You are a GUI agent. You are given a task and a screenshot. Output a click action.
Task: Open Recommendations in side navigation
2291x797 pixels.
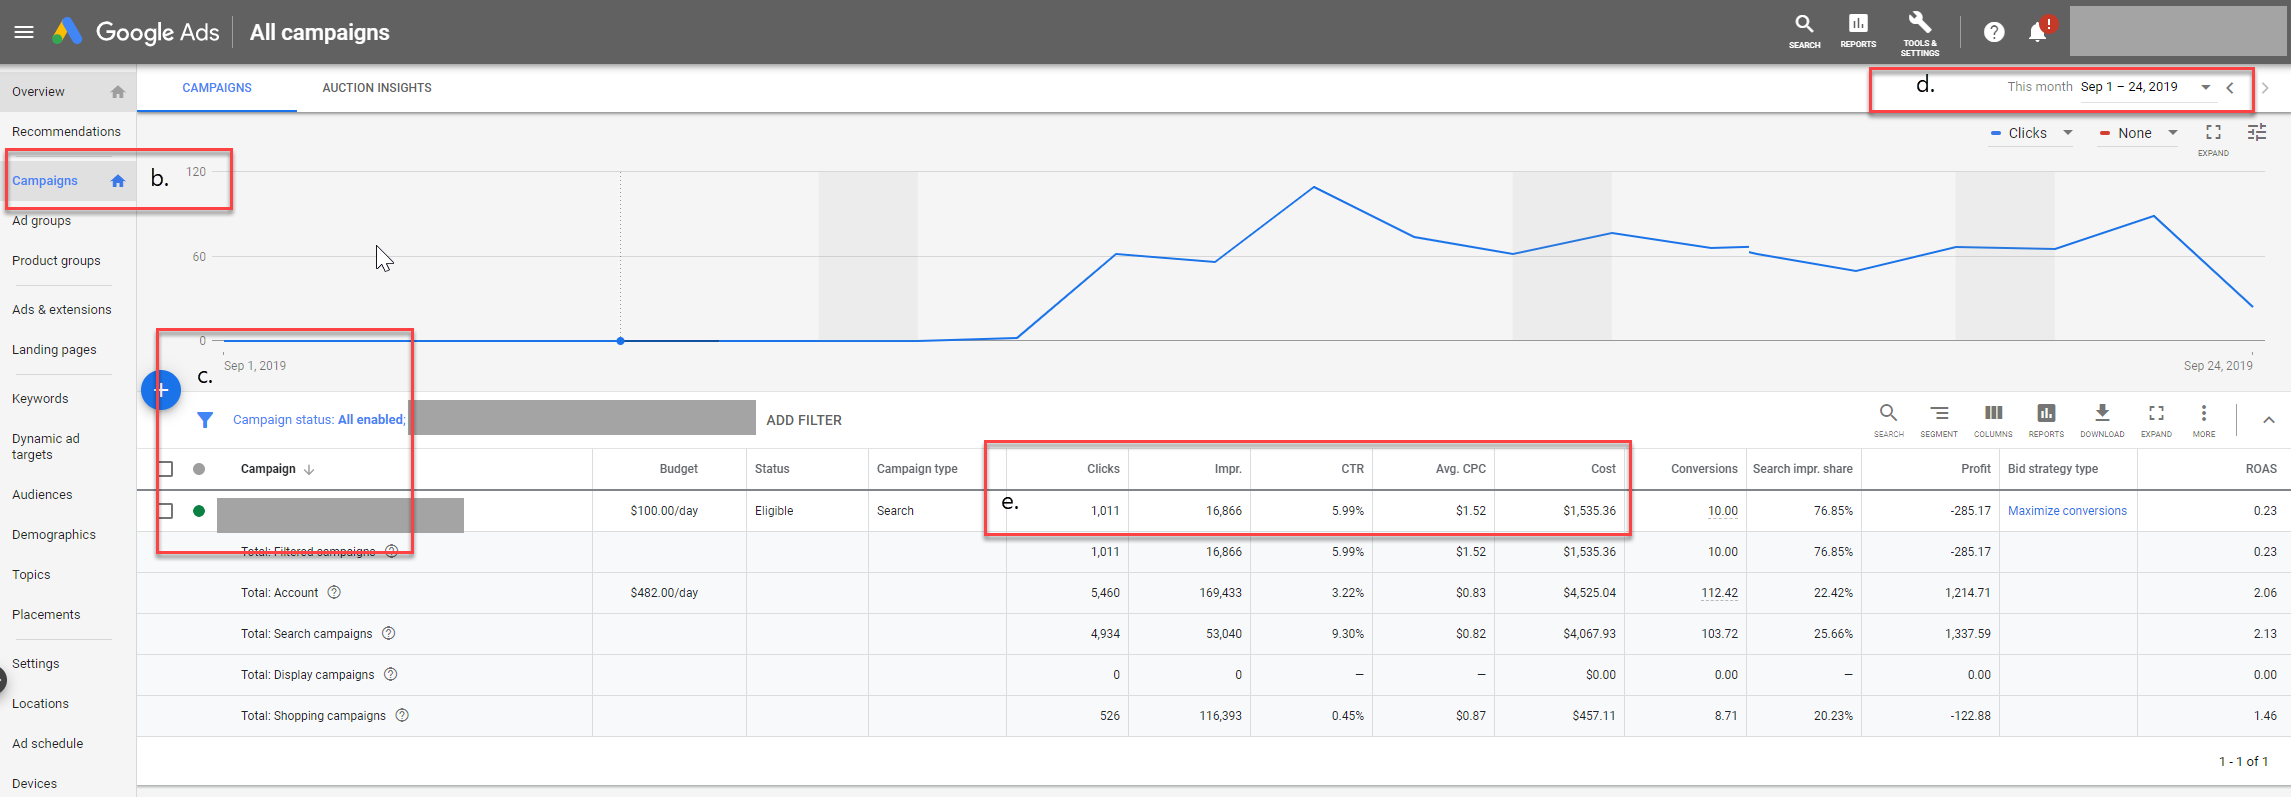pos(66,132)
